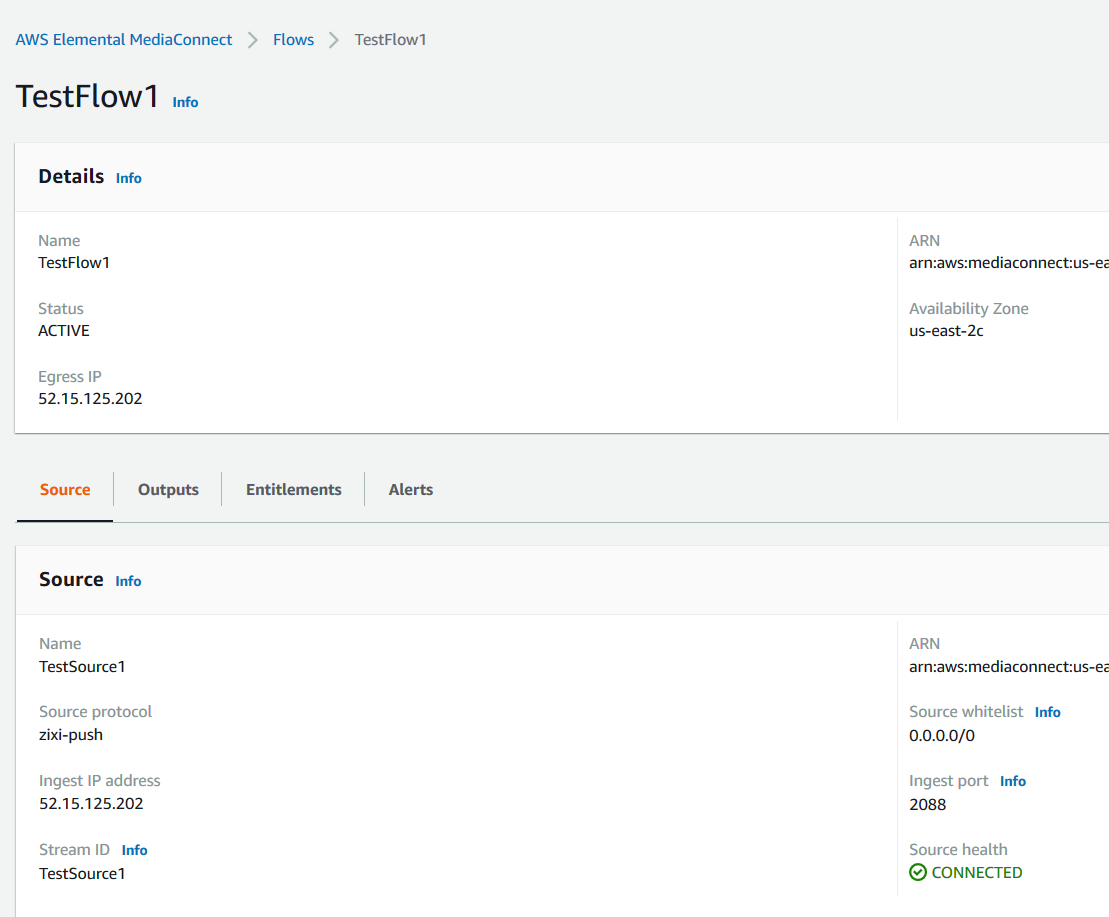Open Info link beside TestFlow1 title

click(185, 102)
